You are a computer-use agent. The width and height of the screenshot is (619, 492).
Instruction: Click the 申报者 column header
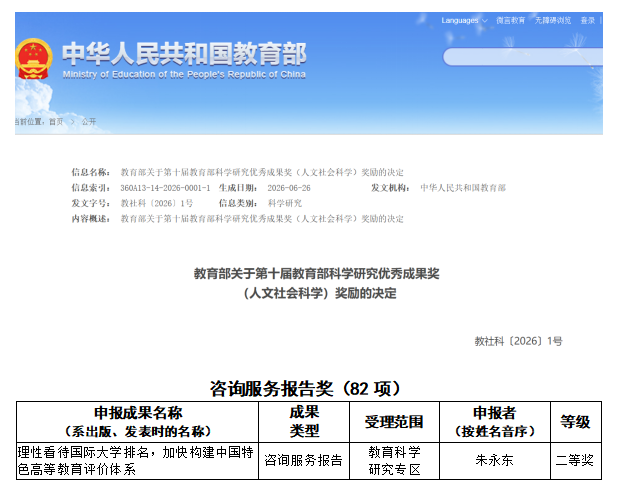click(495, 422)
